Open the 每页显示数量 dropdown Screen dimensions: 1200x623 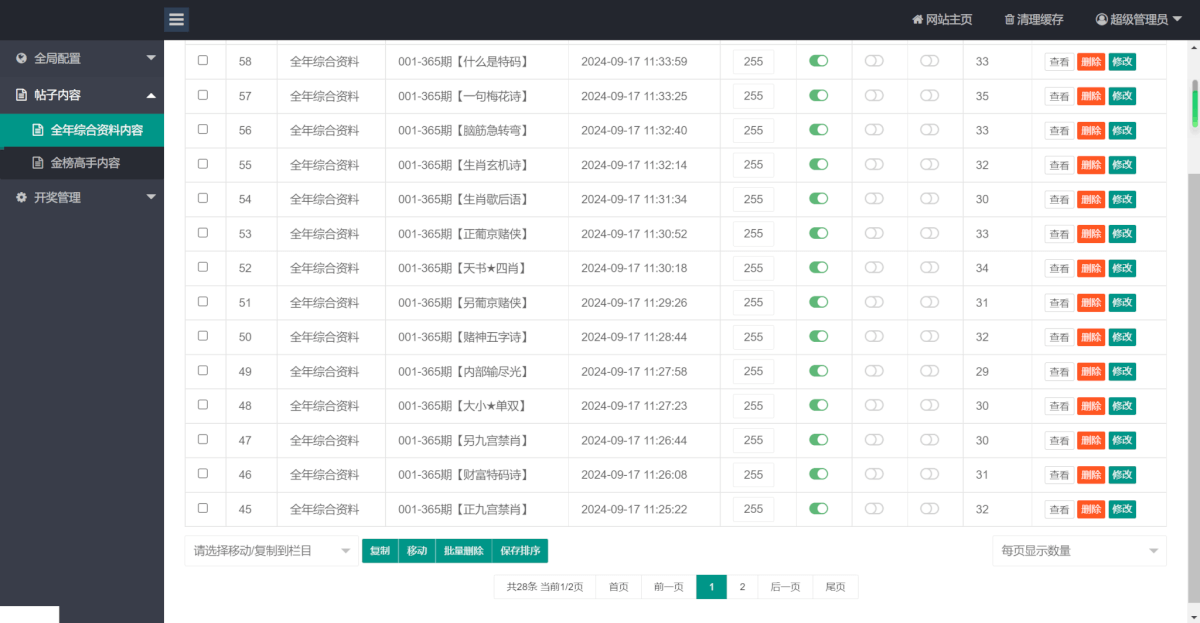(x=1078, y=551)
